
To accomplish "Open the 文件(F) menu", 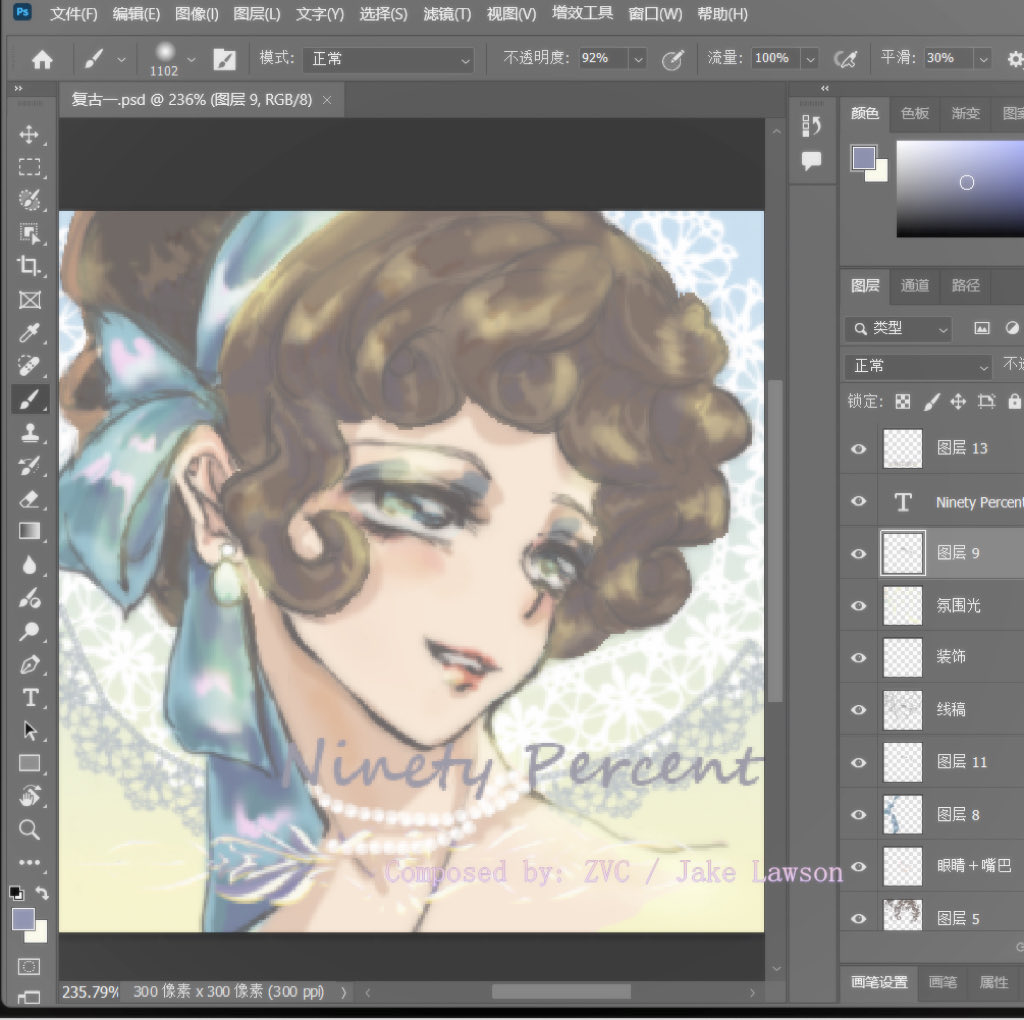I will [73, 14].
